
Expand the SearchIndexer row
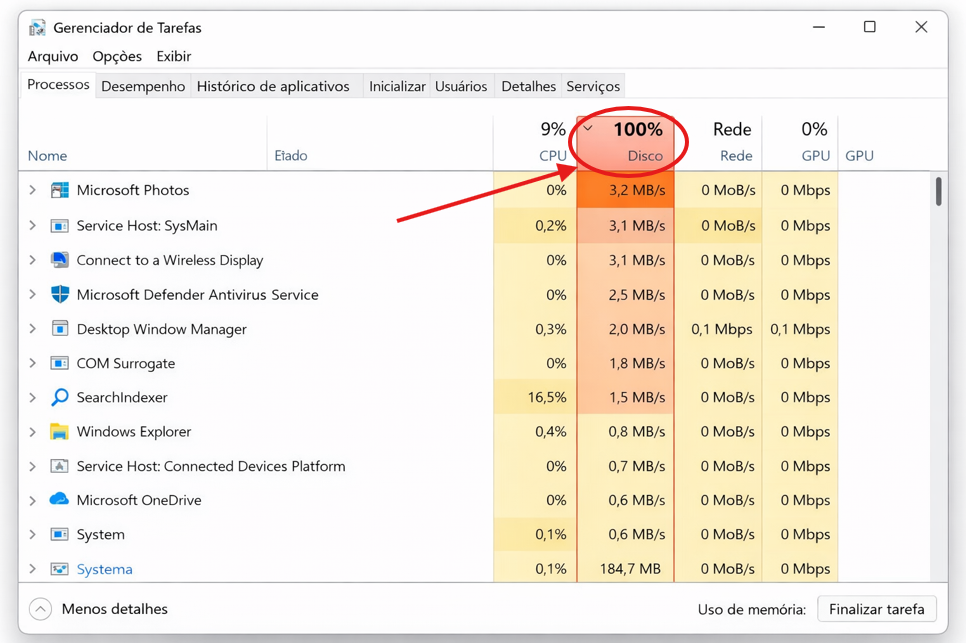[x=33, y=397]
